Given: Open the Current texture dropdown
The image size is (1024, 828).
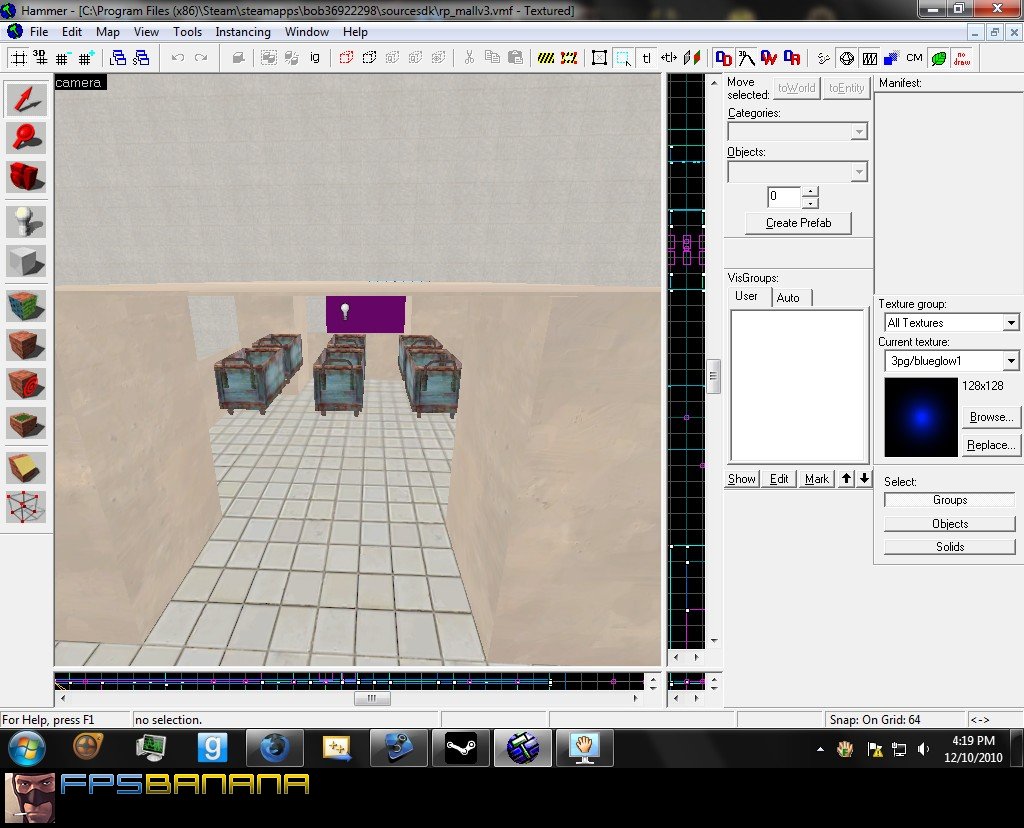Looking at the screenshot, I should 1011,360.
